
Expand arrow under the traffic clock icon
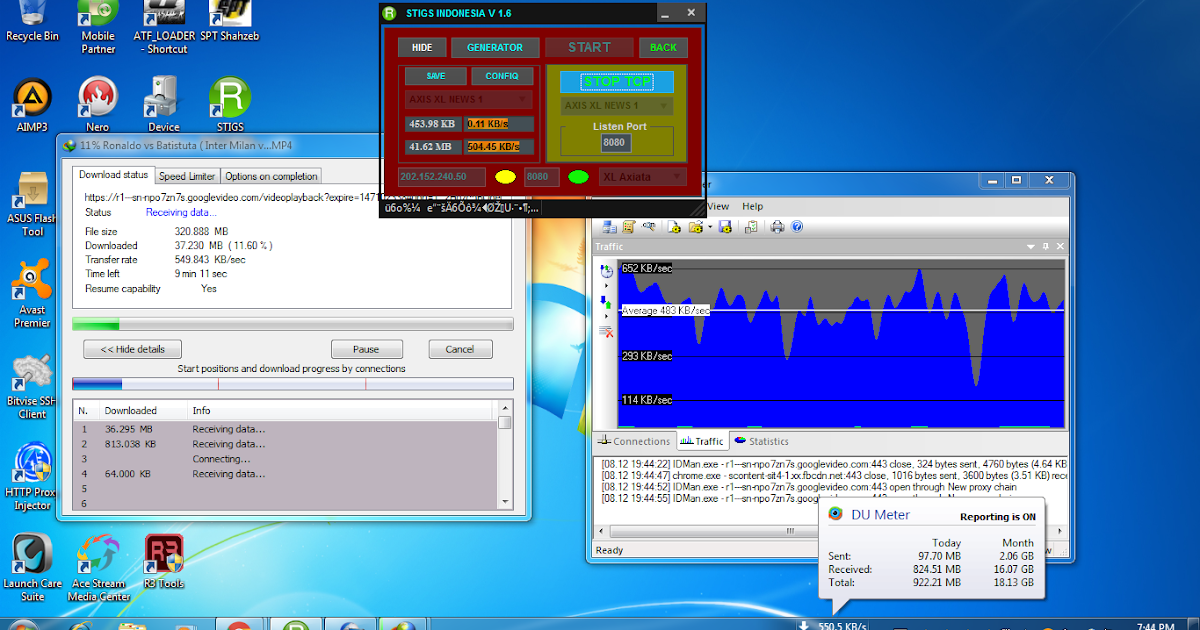(x=606, y=286)
